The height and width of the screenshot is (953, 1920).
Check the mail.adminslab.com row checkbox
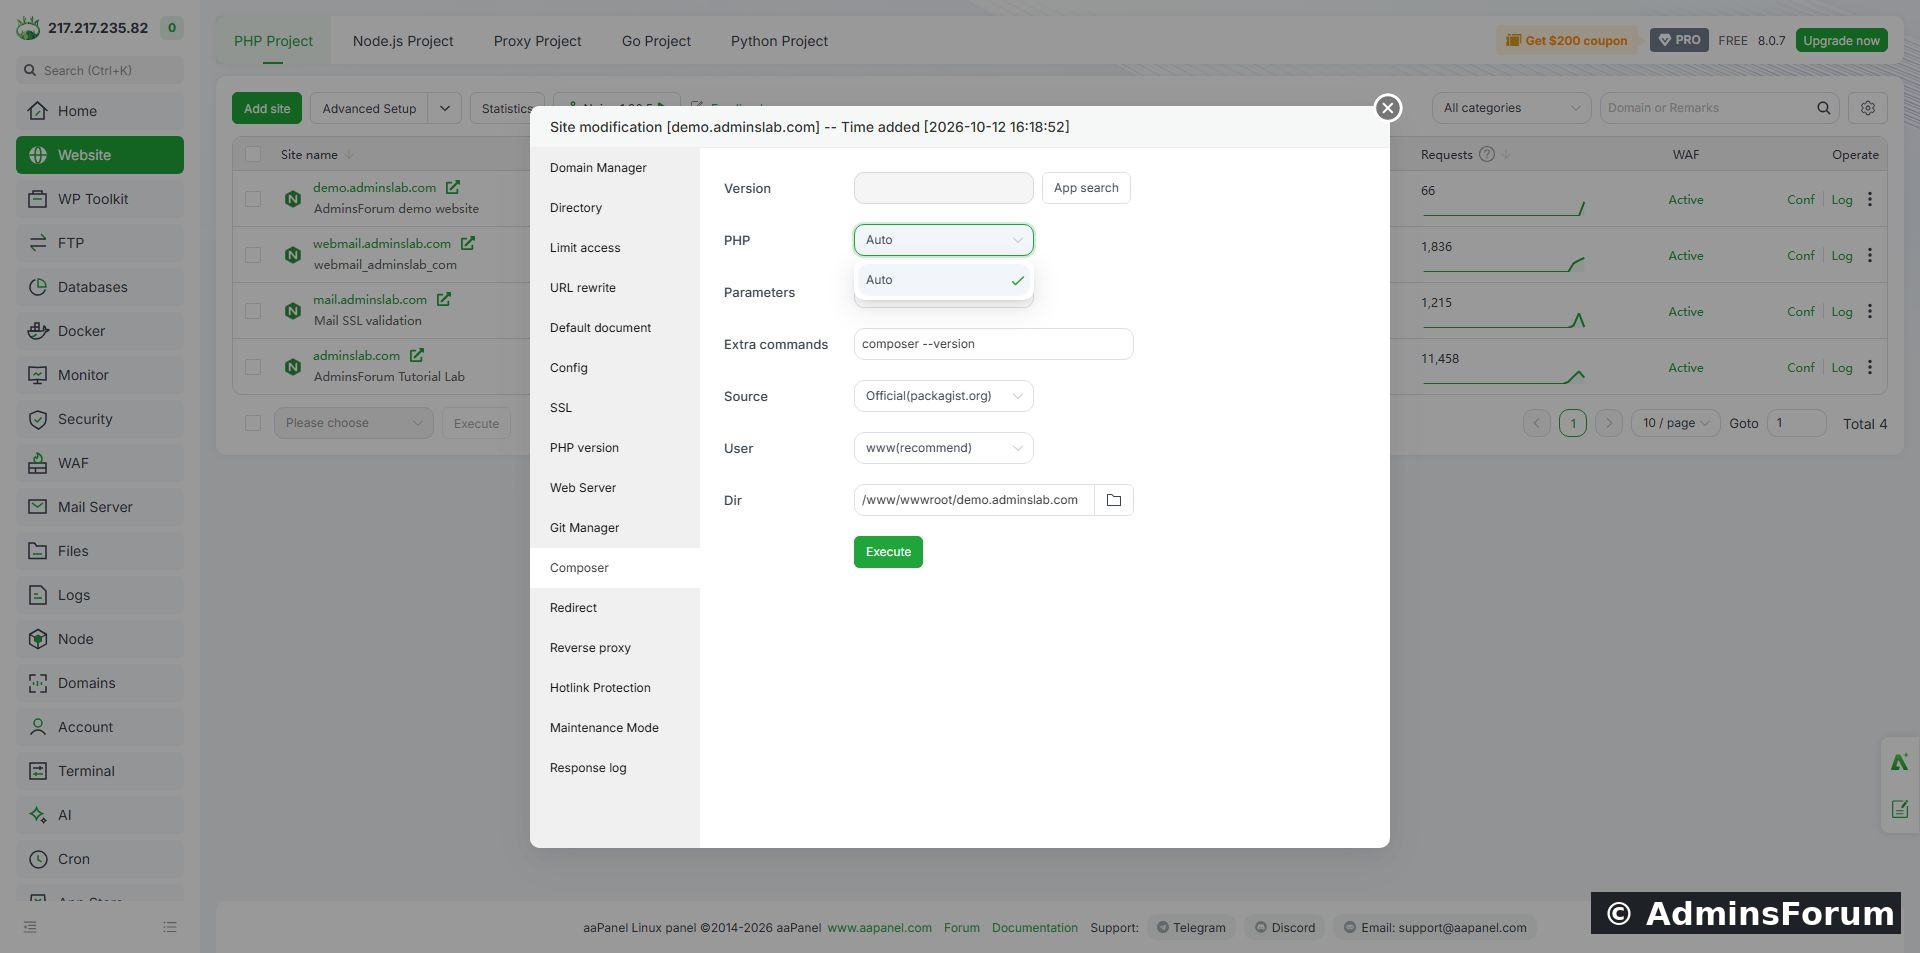tap(253, 311)
